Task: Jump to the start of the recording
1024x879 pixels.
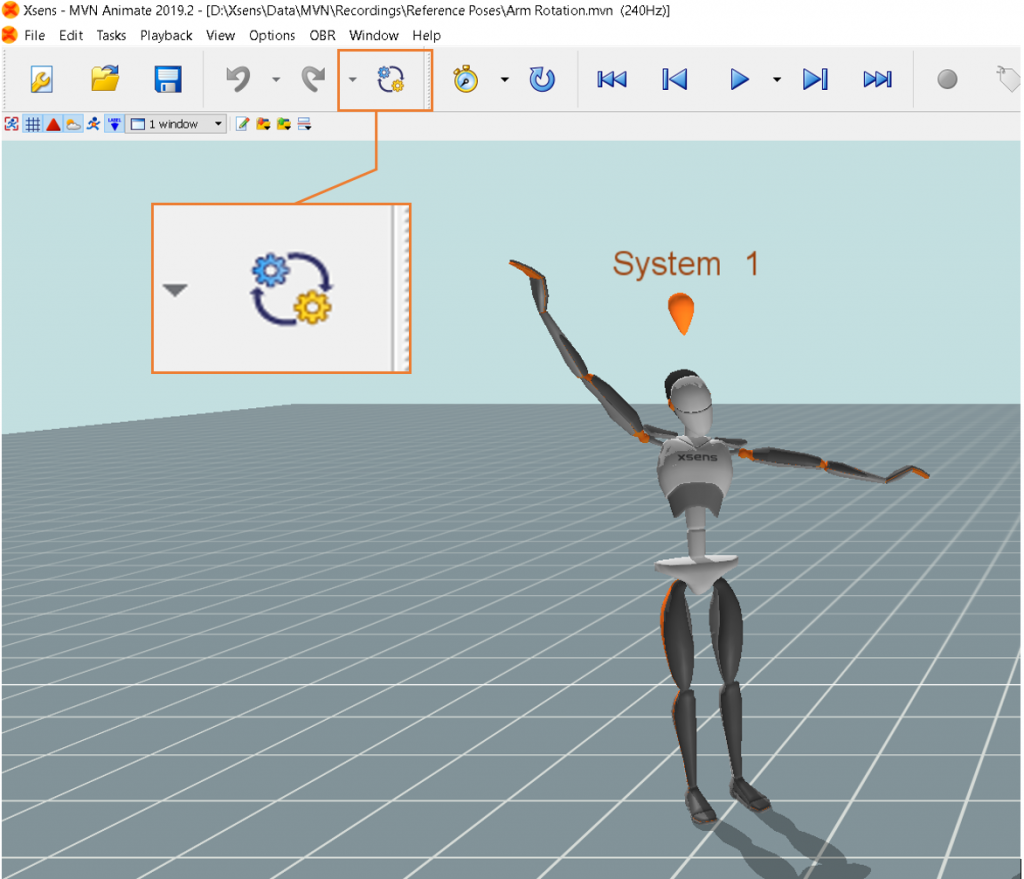Action: [612, 80]
